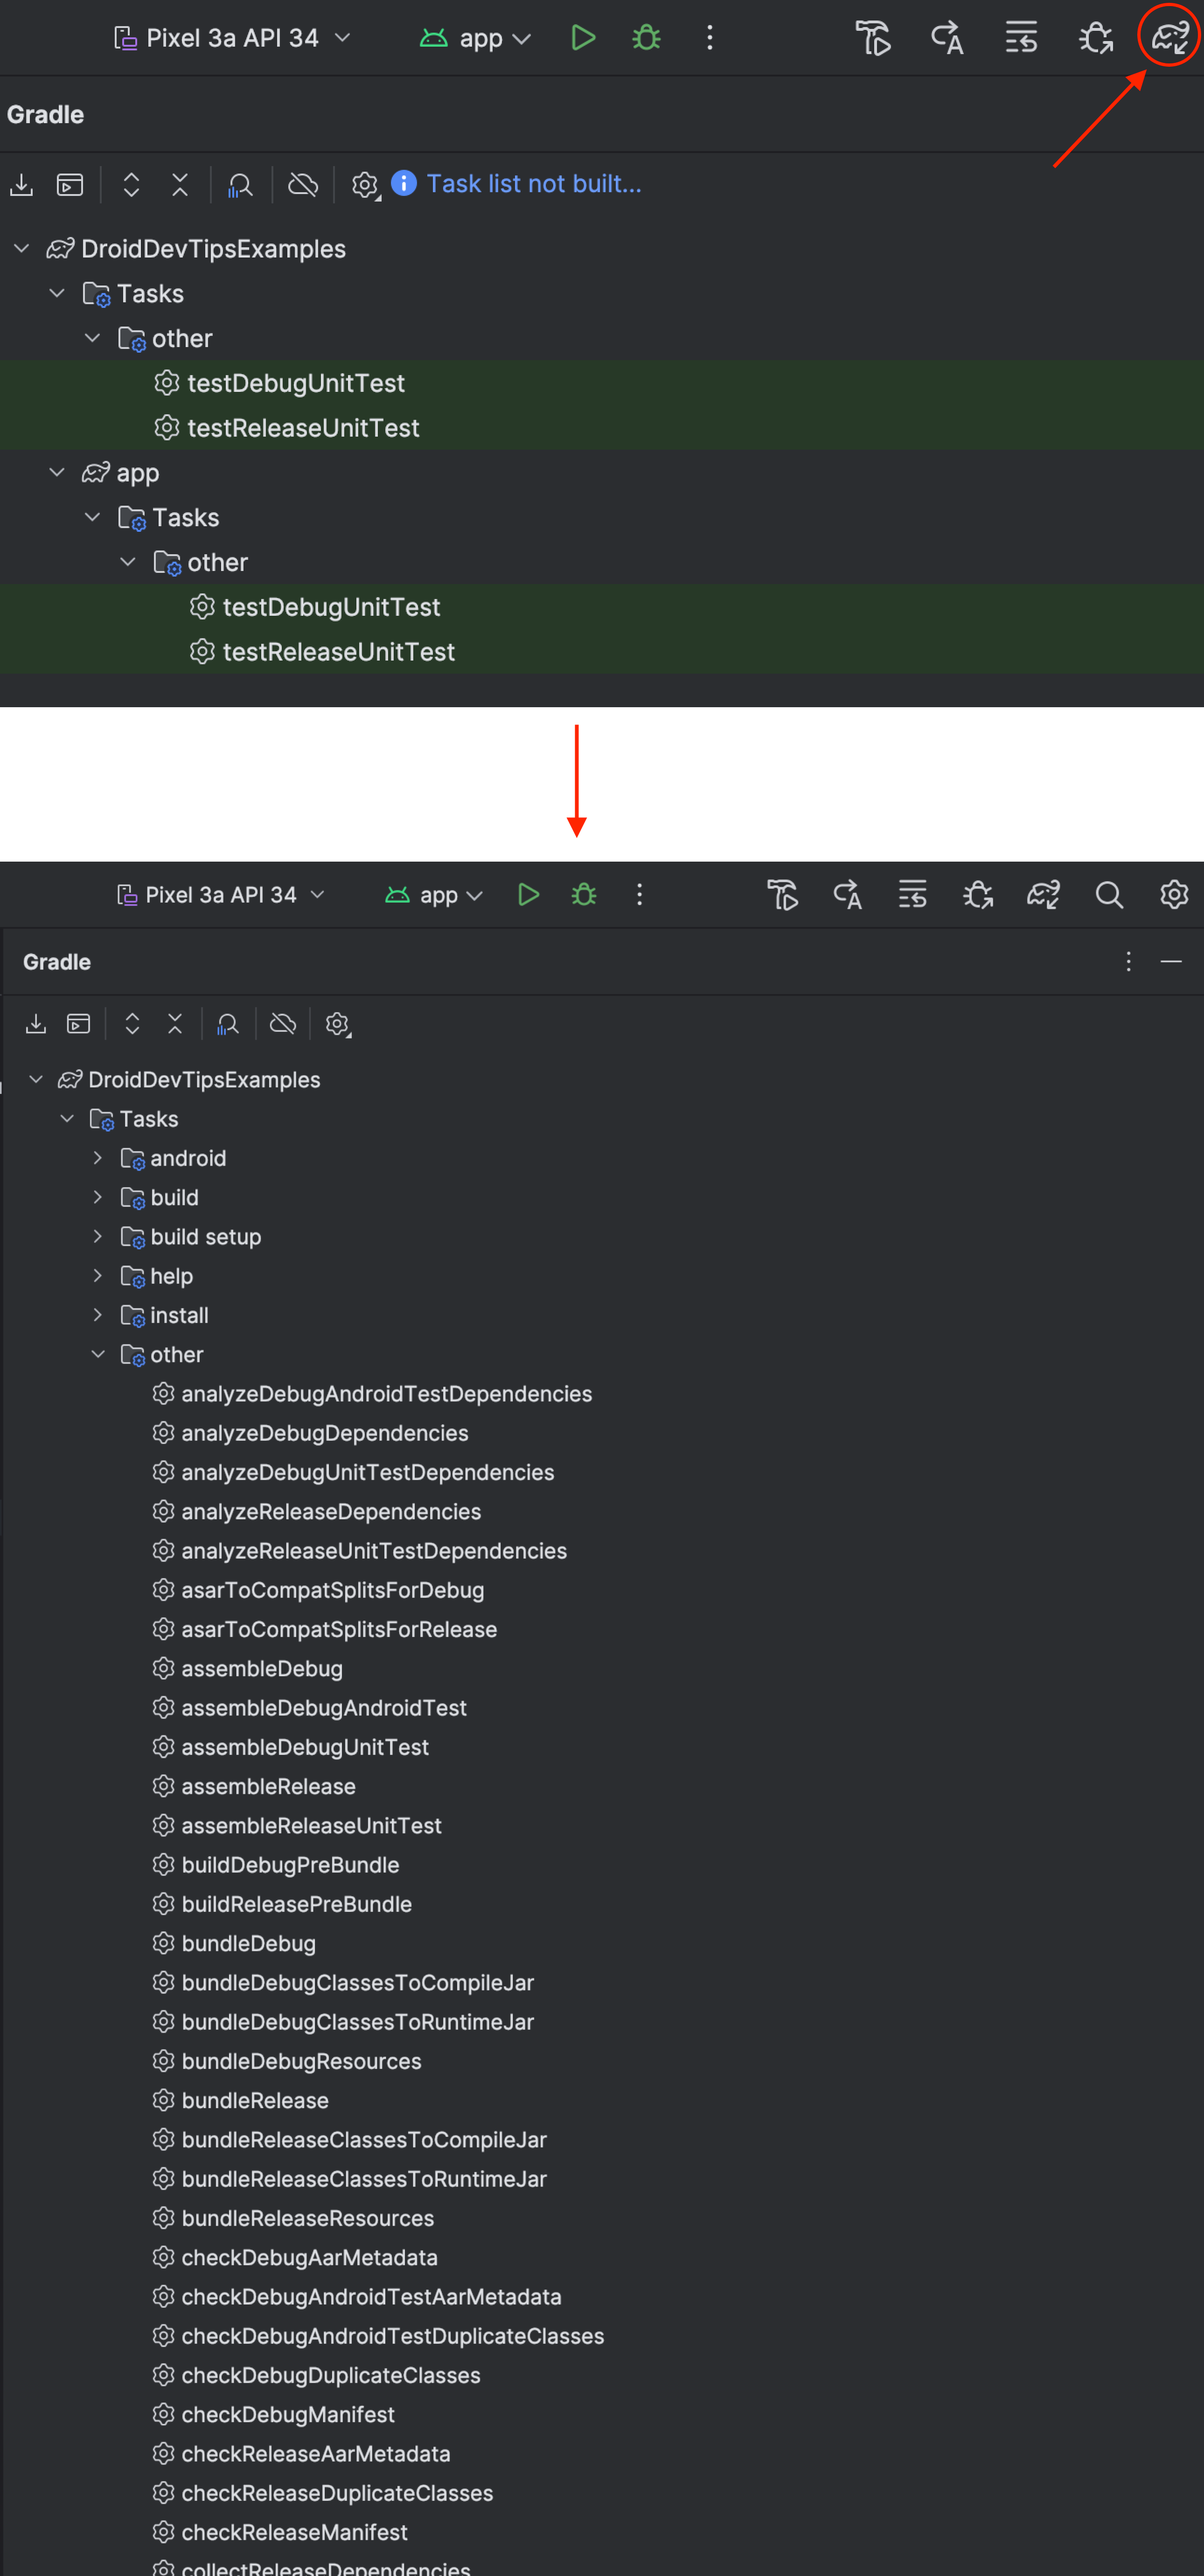Expand the android task group
Screen dimensions: 1204x2576
[97, 1158]
